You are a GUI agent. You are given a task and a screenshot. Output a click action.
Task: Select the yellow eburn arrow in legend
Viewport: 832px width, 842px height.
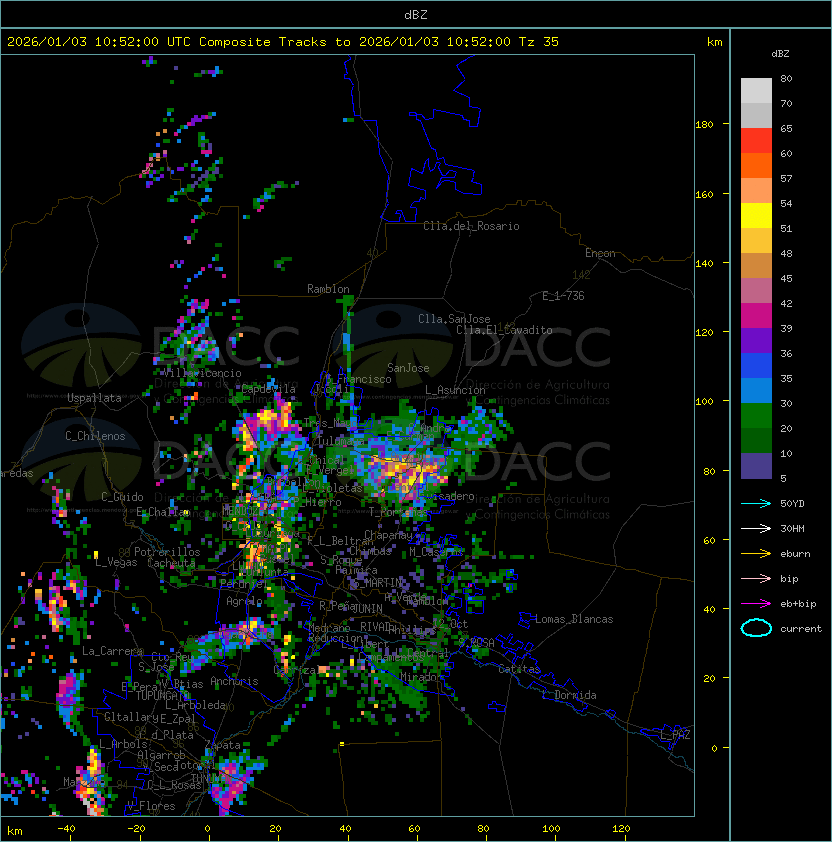(756, 554)
